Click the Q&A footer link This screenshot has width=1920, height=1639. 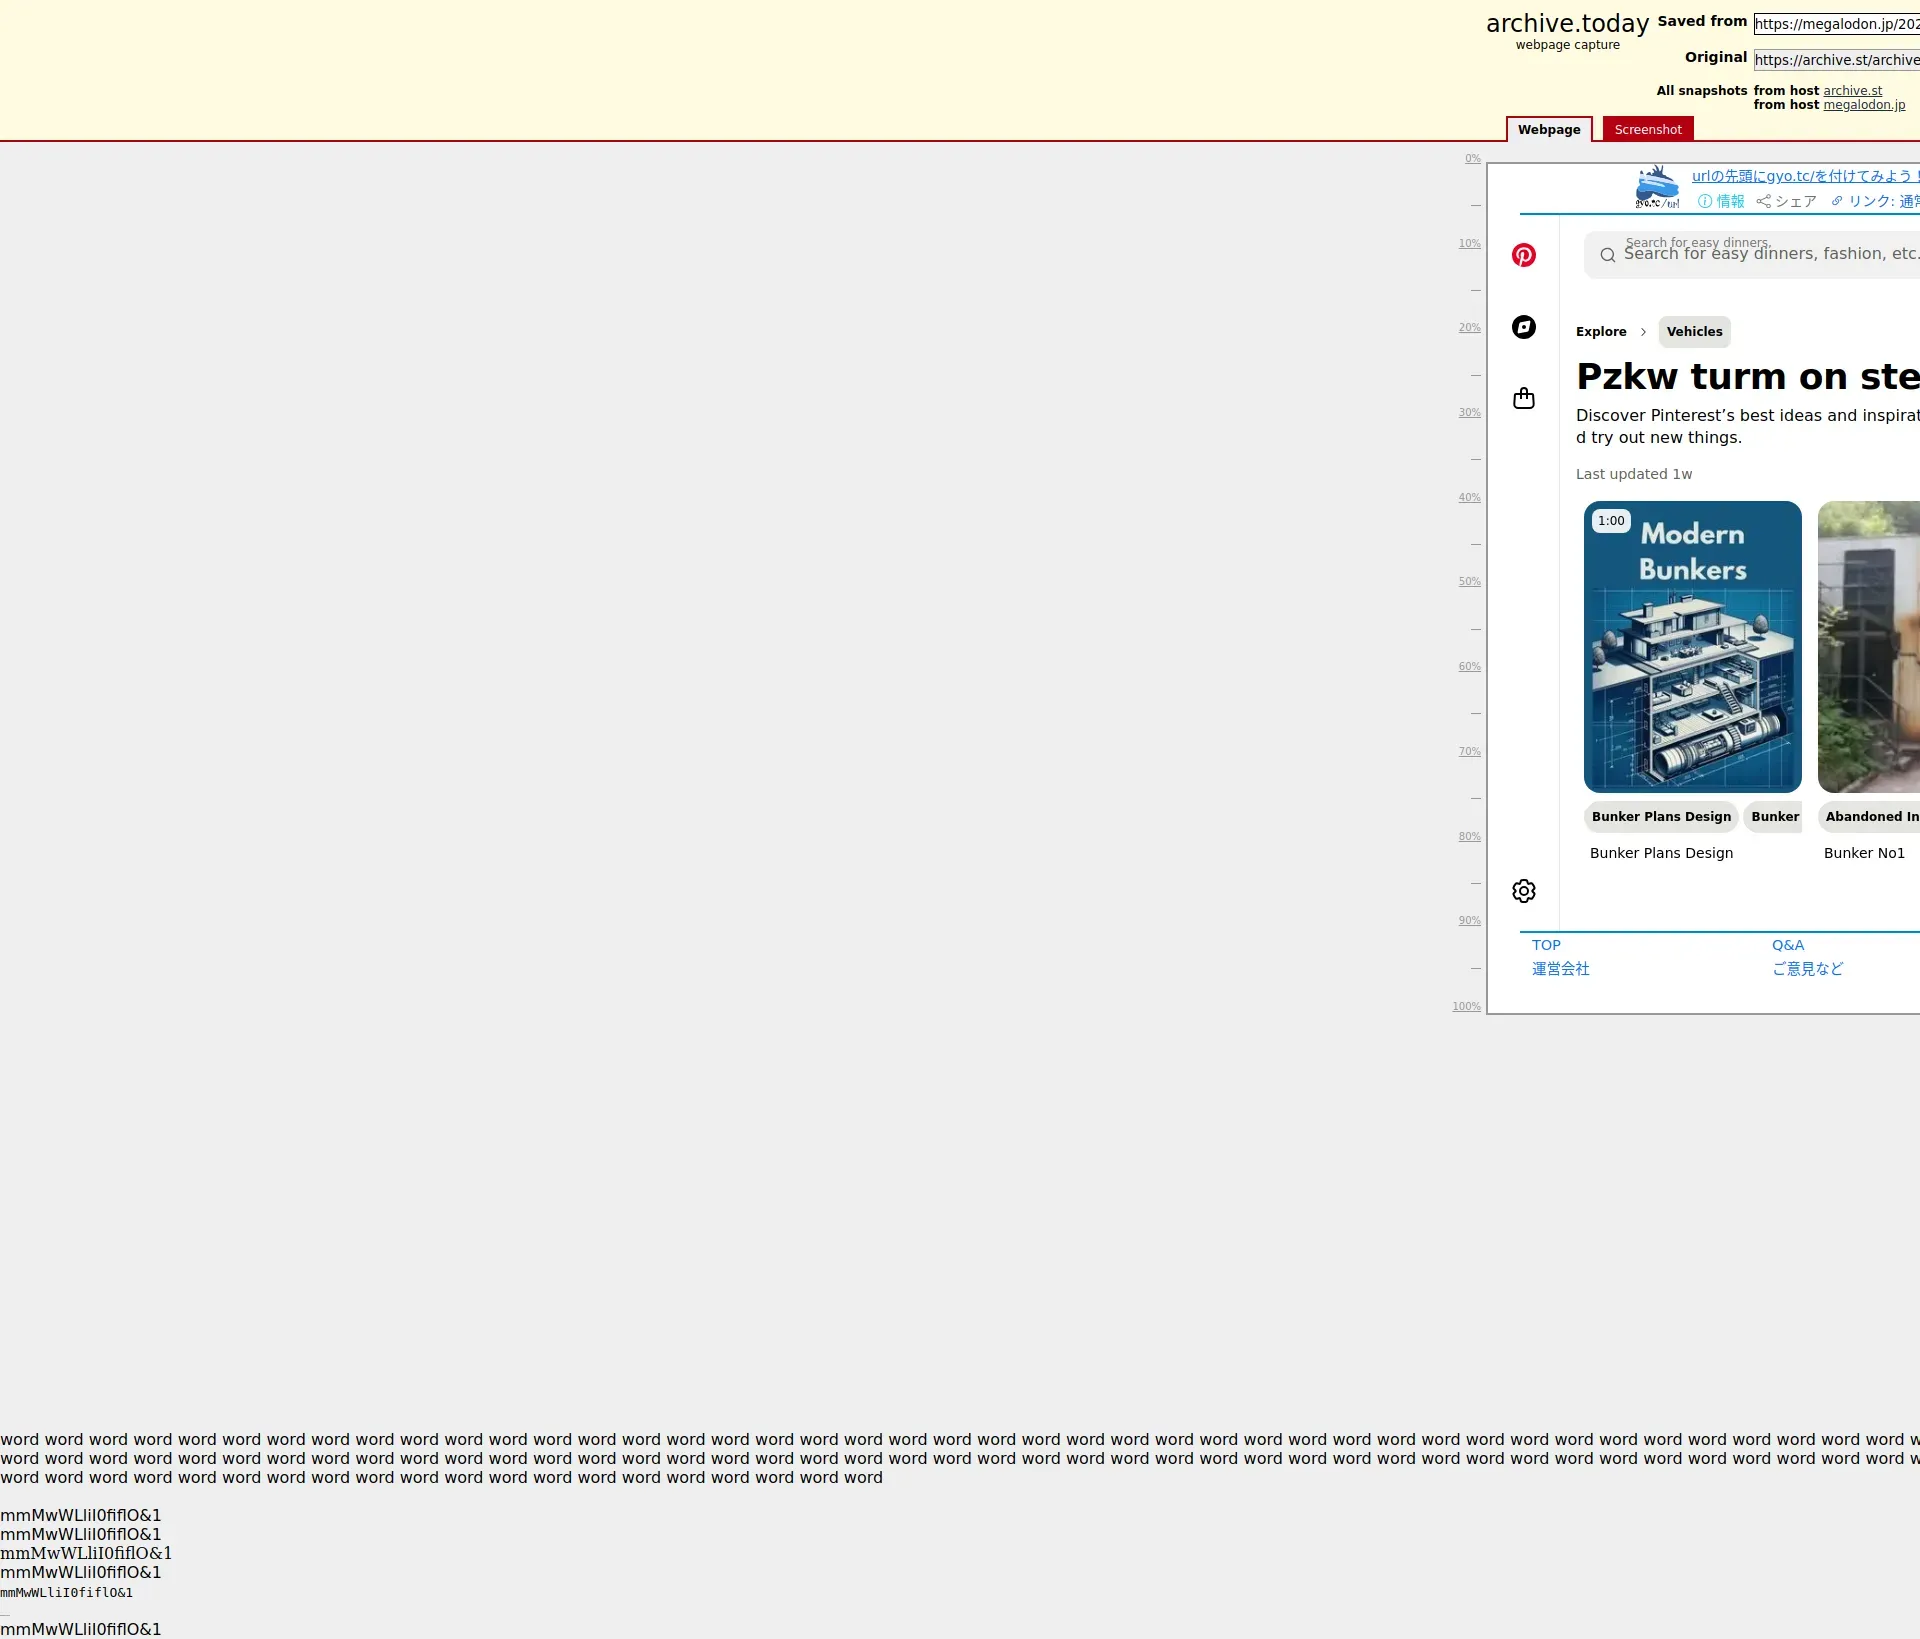point(1787,945)
